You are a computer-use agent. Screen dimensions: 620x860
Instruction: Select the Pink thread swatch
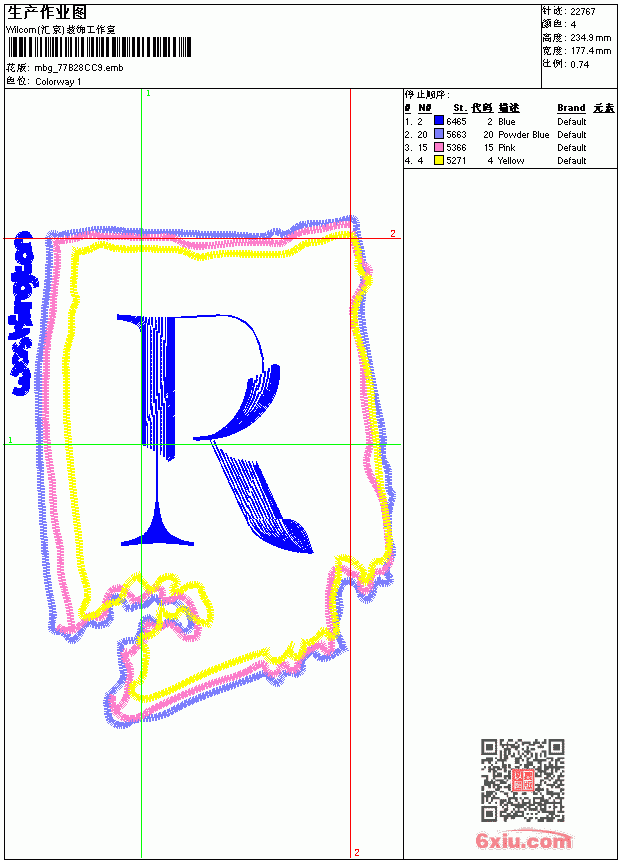[x=438, y=147]
